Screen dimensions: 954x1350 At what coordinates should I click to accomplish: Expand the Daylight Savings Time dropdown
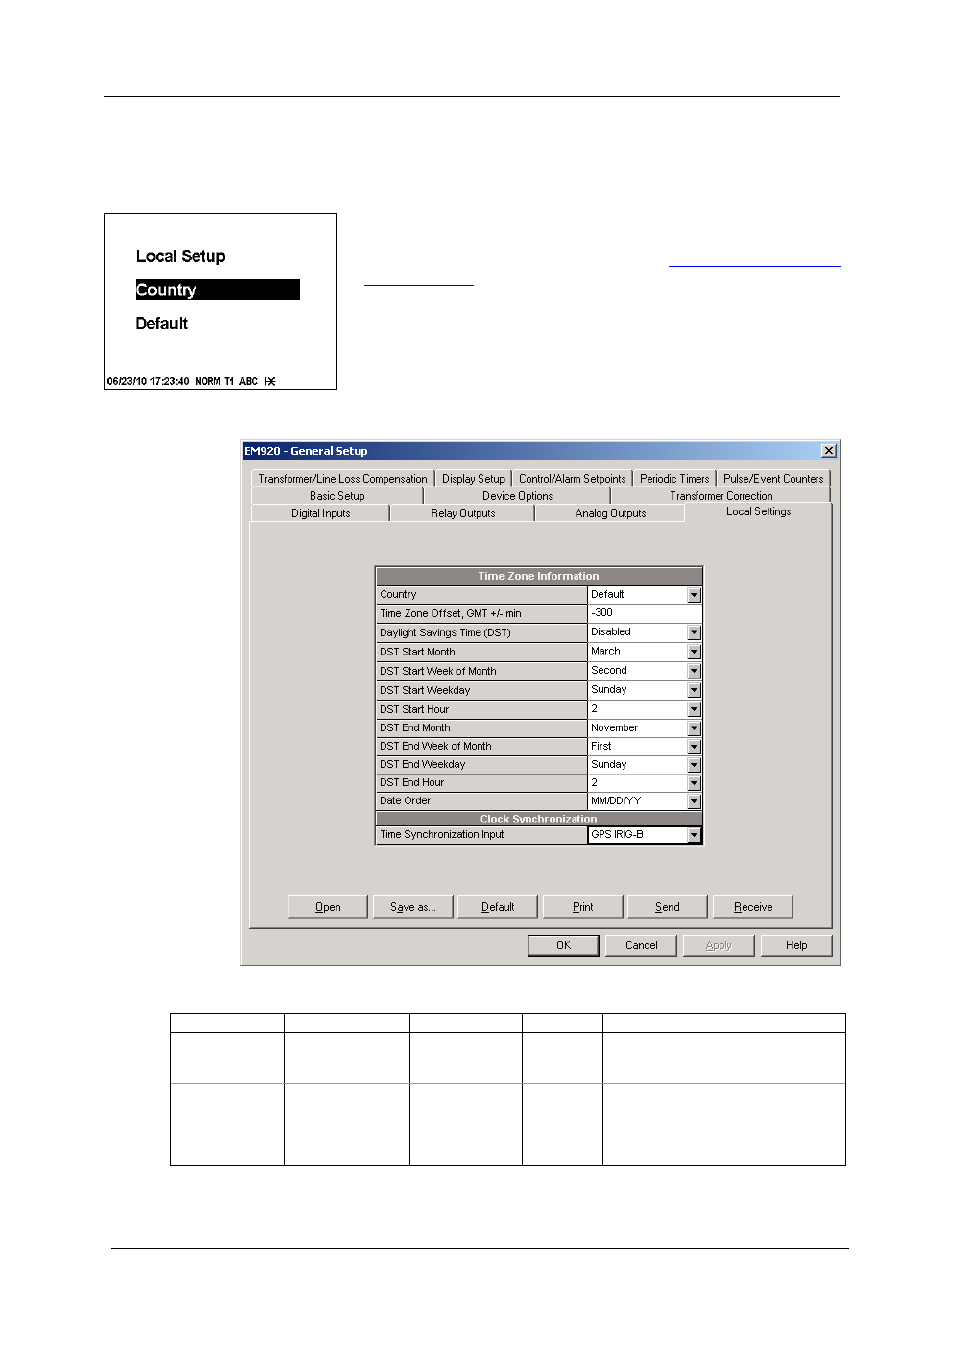[694, 633]
